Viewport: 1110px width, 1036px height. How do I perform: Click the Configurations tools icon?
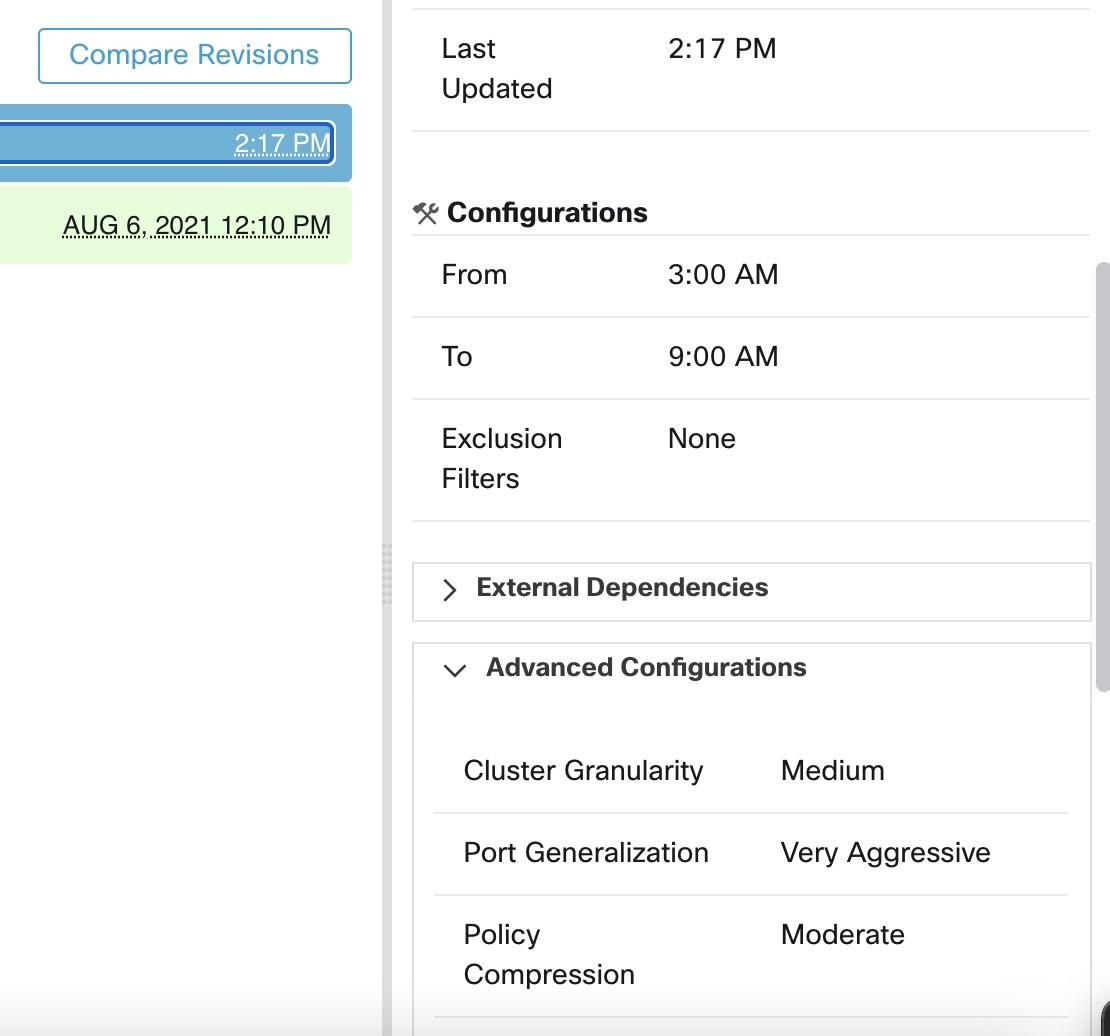[425, 213]
